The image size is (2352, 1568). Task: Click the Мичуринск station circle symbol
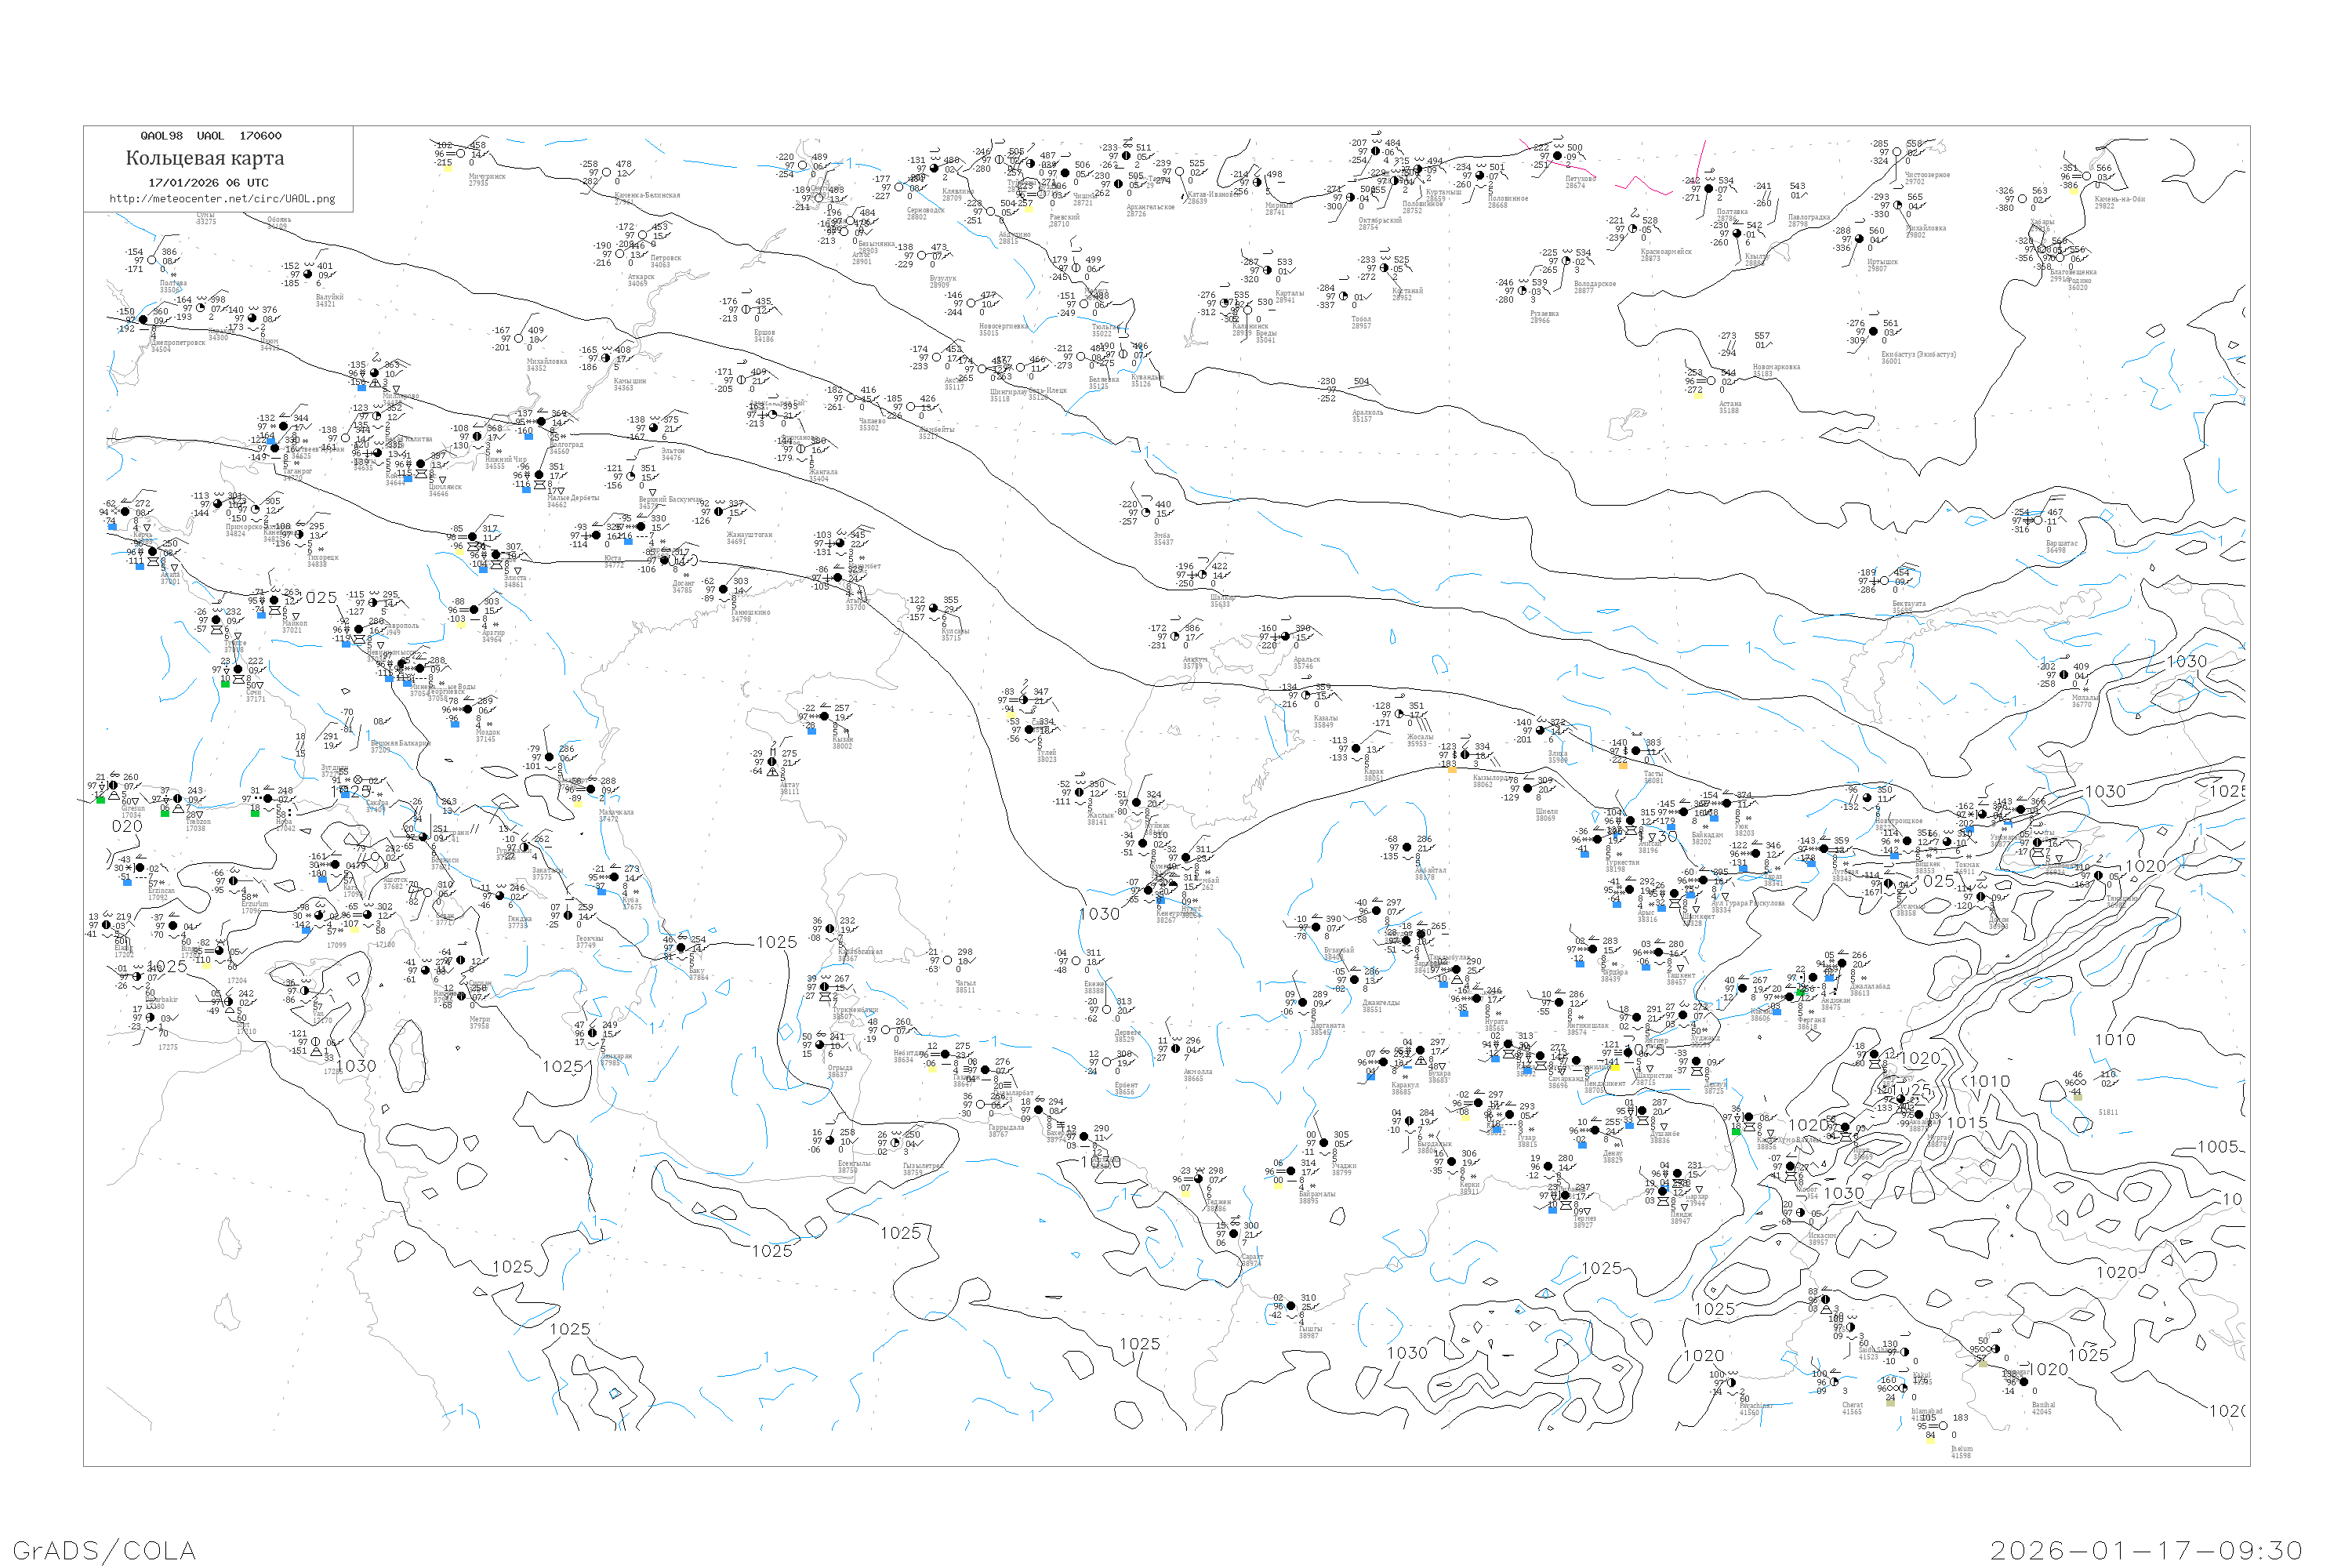461,154
